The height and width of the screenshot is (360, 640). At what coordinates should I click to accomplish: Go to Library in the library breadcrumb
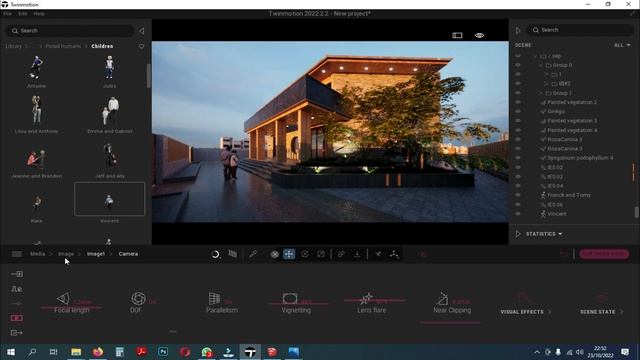coord(13,46)
